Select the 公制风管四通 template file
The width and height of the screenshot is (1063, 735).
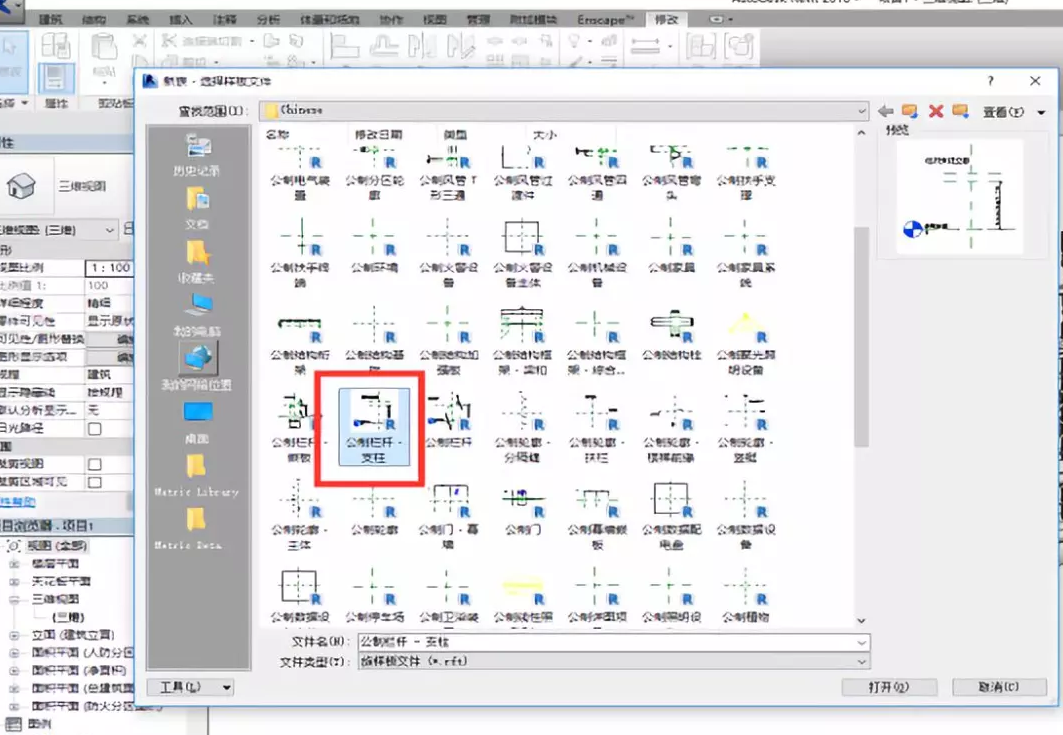(x=597, y=174)
